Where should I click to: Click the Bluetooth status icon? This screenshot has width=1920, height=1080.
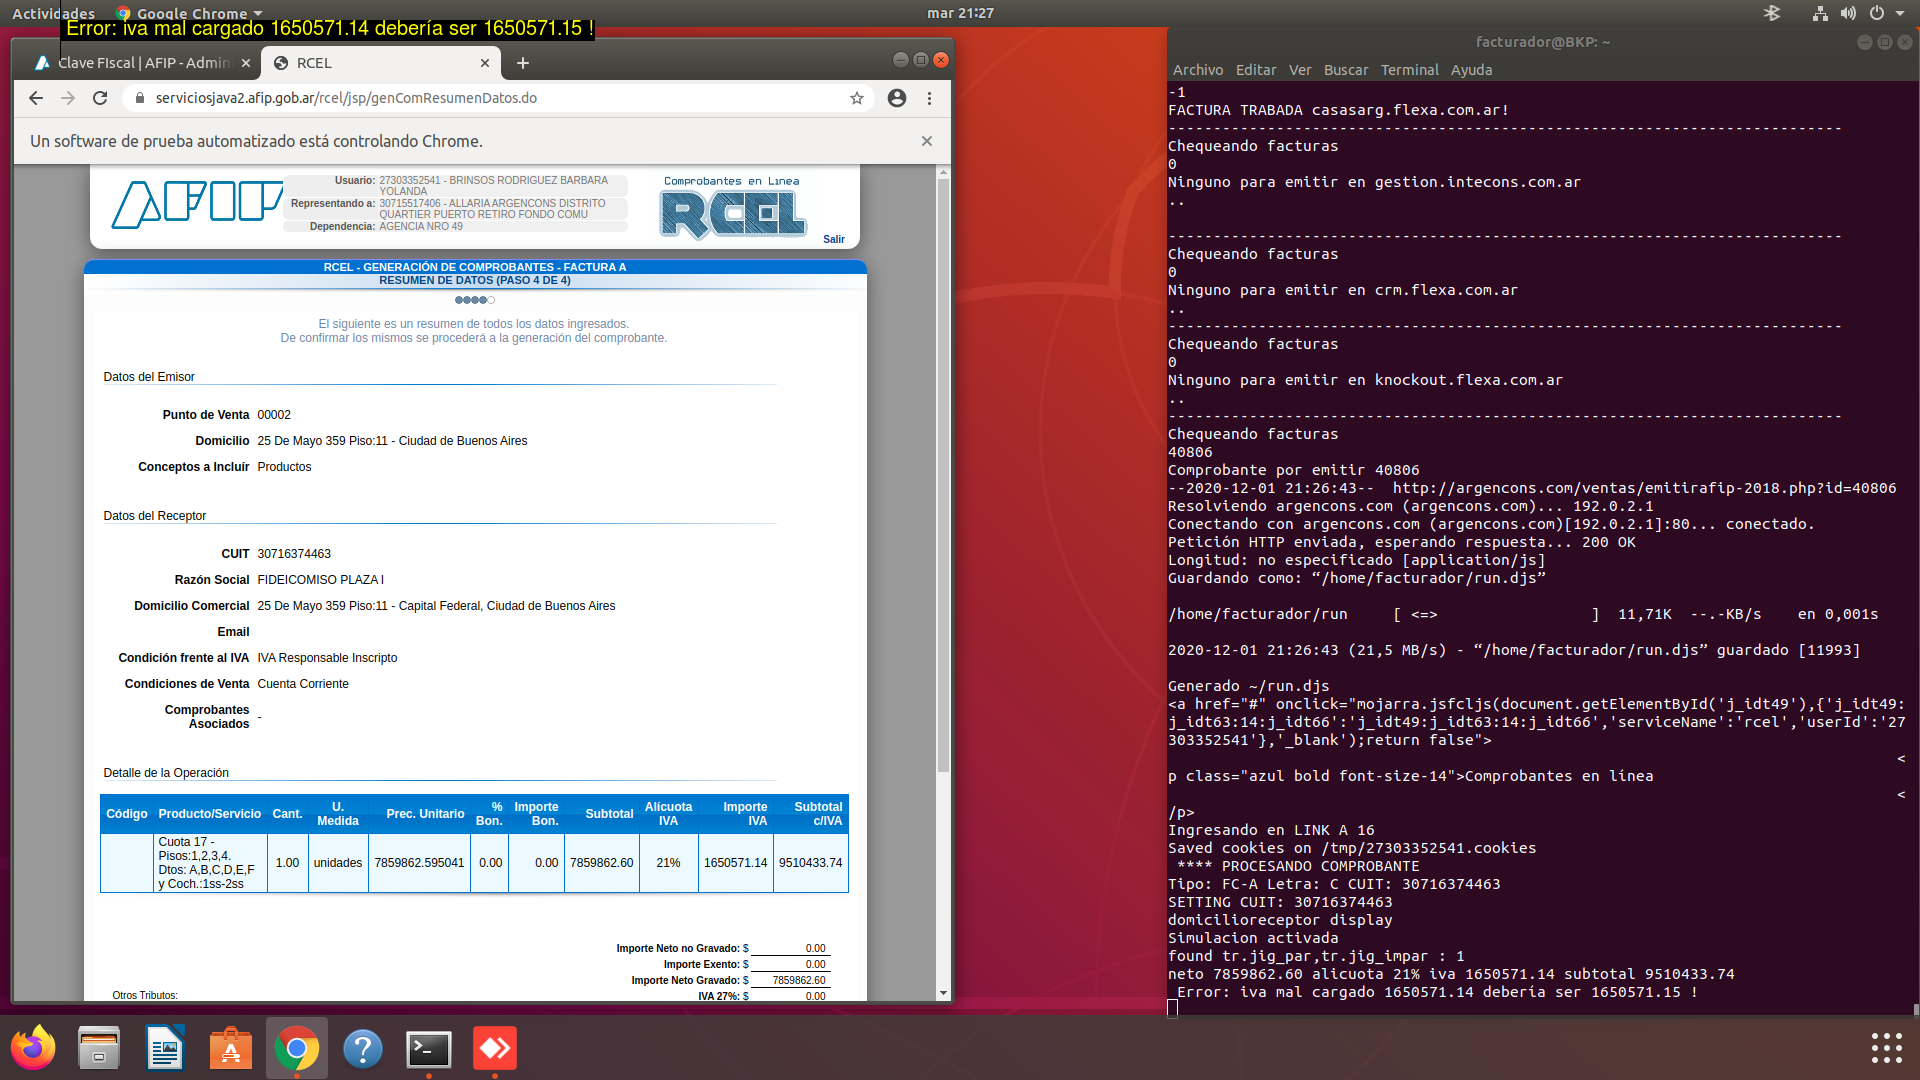point(1772,13)
